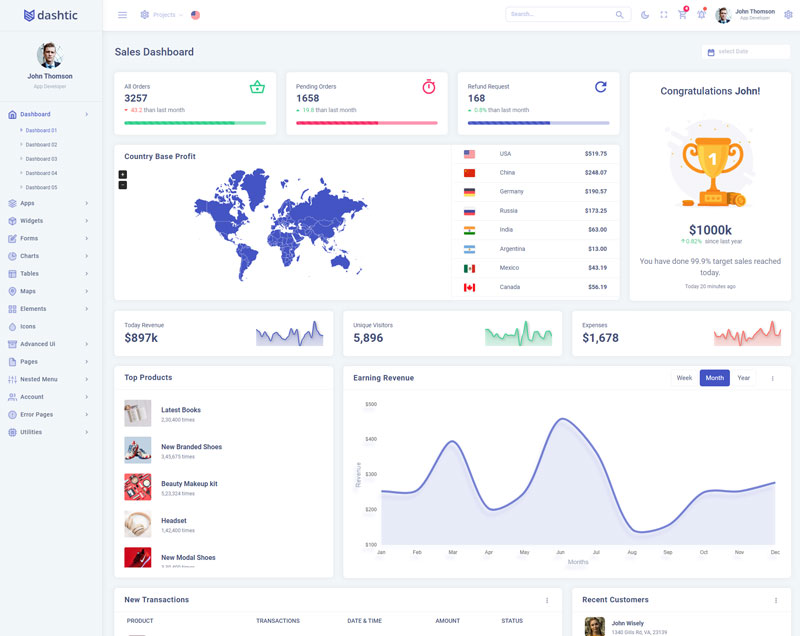Open the shopping cart icon
The height and width of the screenshot is (636, 800).
(x=682, y=15)
